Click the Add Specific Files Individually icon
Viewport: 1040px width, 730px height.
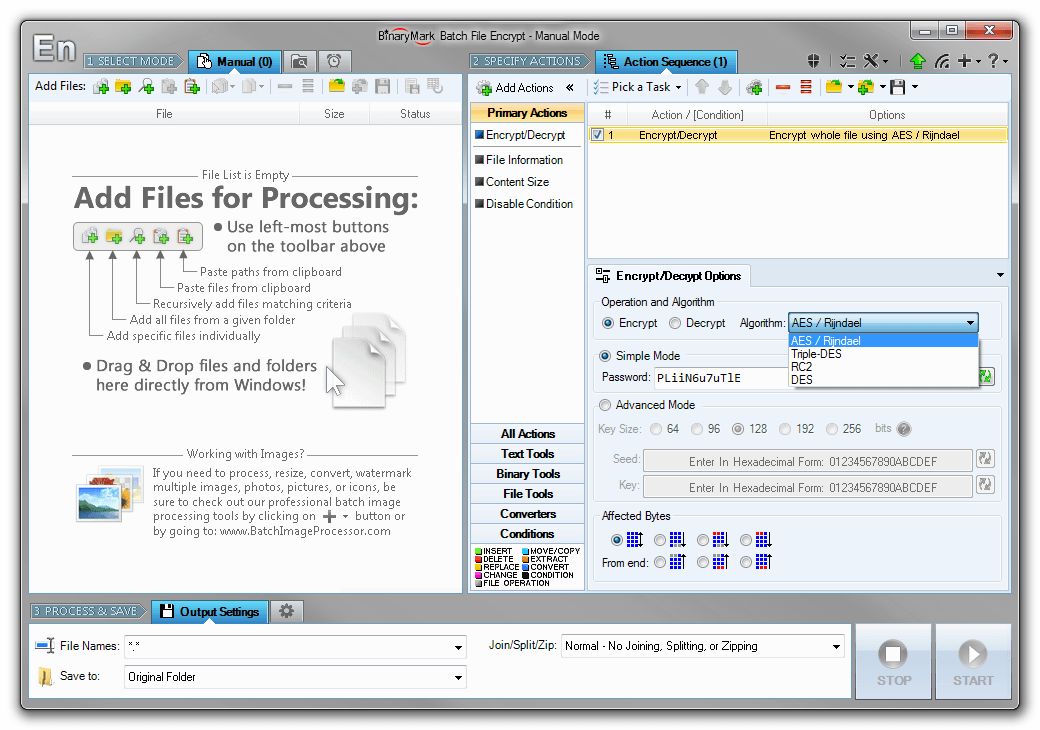pyautogui.click(x=100, y=88)
